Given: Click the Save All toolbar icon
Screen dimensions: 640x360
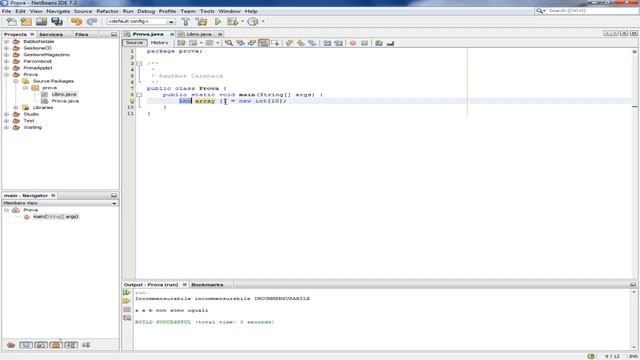Looking at the screenshot, I should 57,22.
